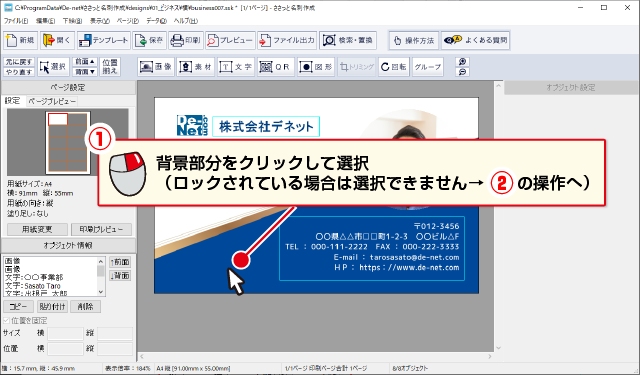The image size is (641, 375).
Task: Open the ヘルプ menu
Action: (186, 20)
